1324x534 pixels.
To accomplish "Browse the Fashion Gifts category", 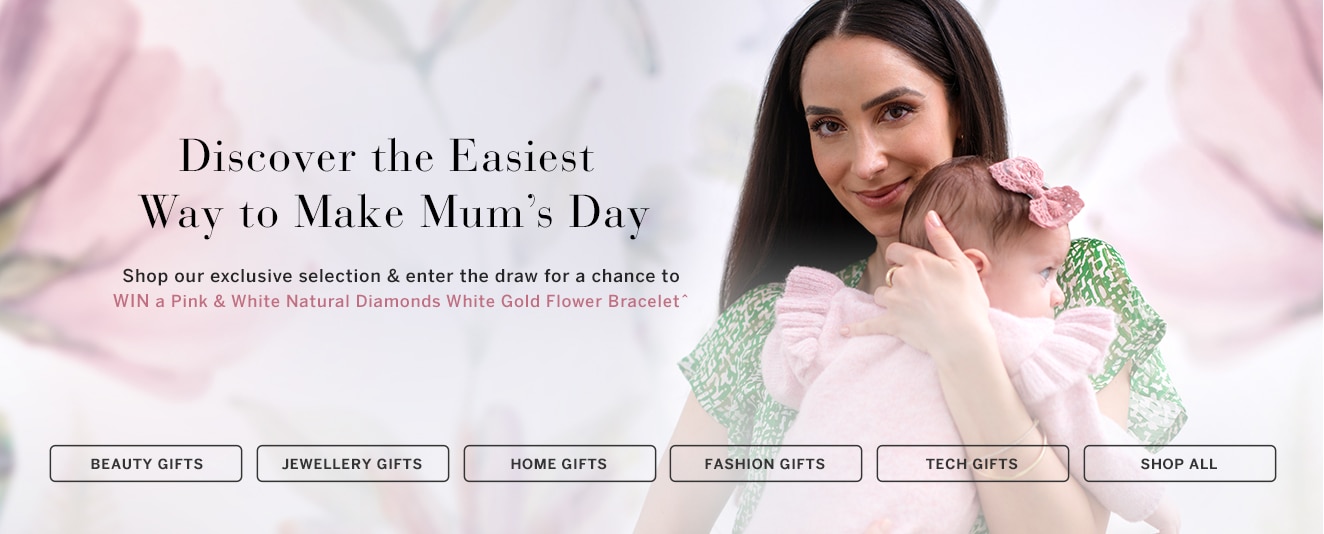I will [x=765, y=464].
